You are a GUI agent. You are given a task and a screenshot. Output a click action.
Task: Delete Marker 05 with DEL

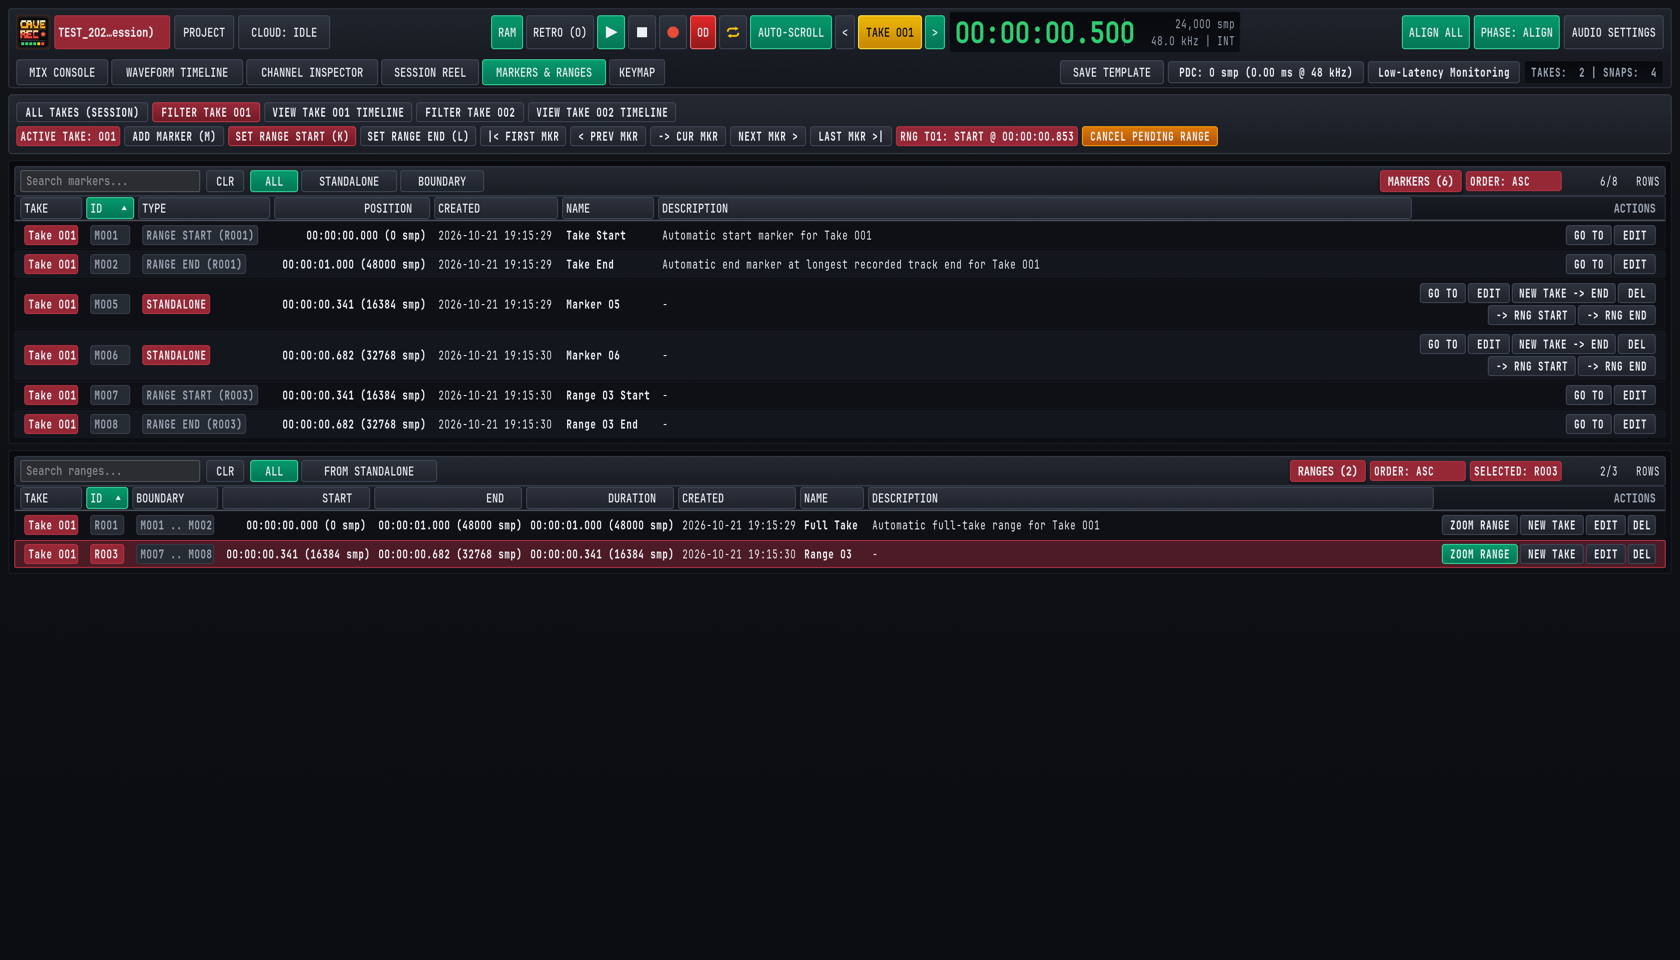(1637, 293)
